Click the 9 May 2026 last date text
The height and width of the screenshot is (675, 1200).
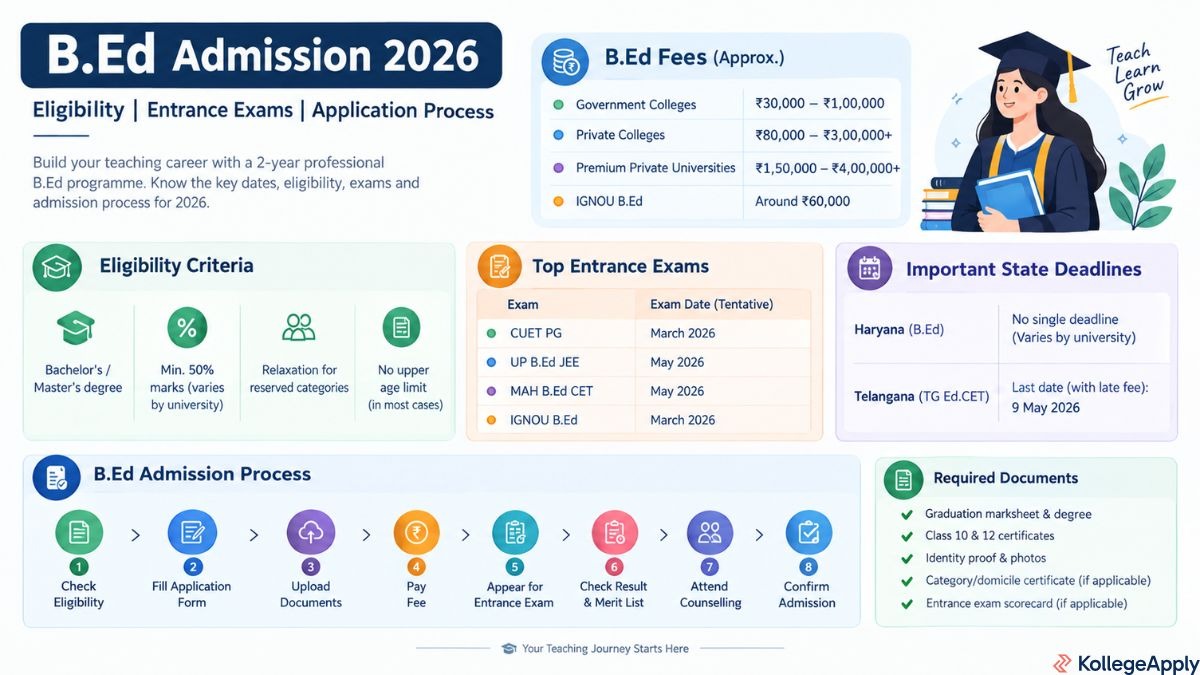(x=1046, y=408)
